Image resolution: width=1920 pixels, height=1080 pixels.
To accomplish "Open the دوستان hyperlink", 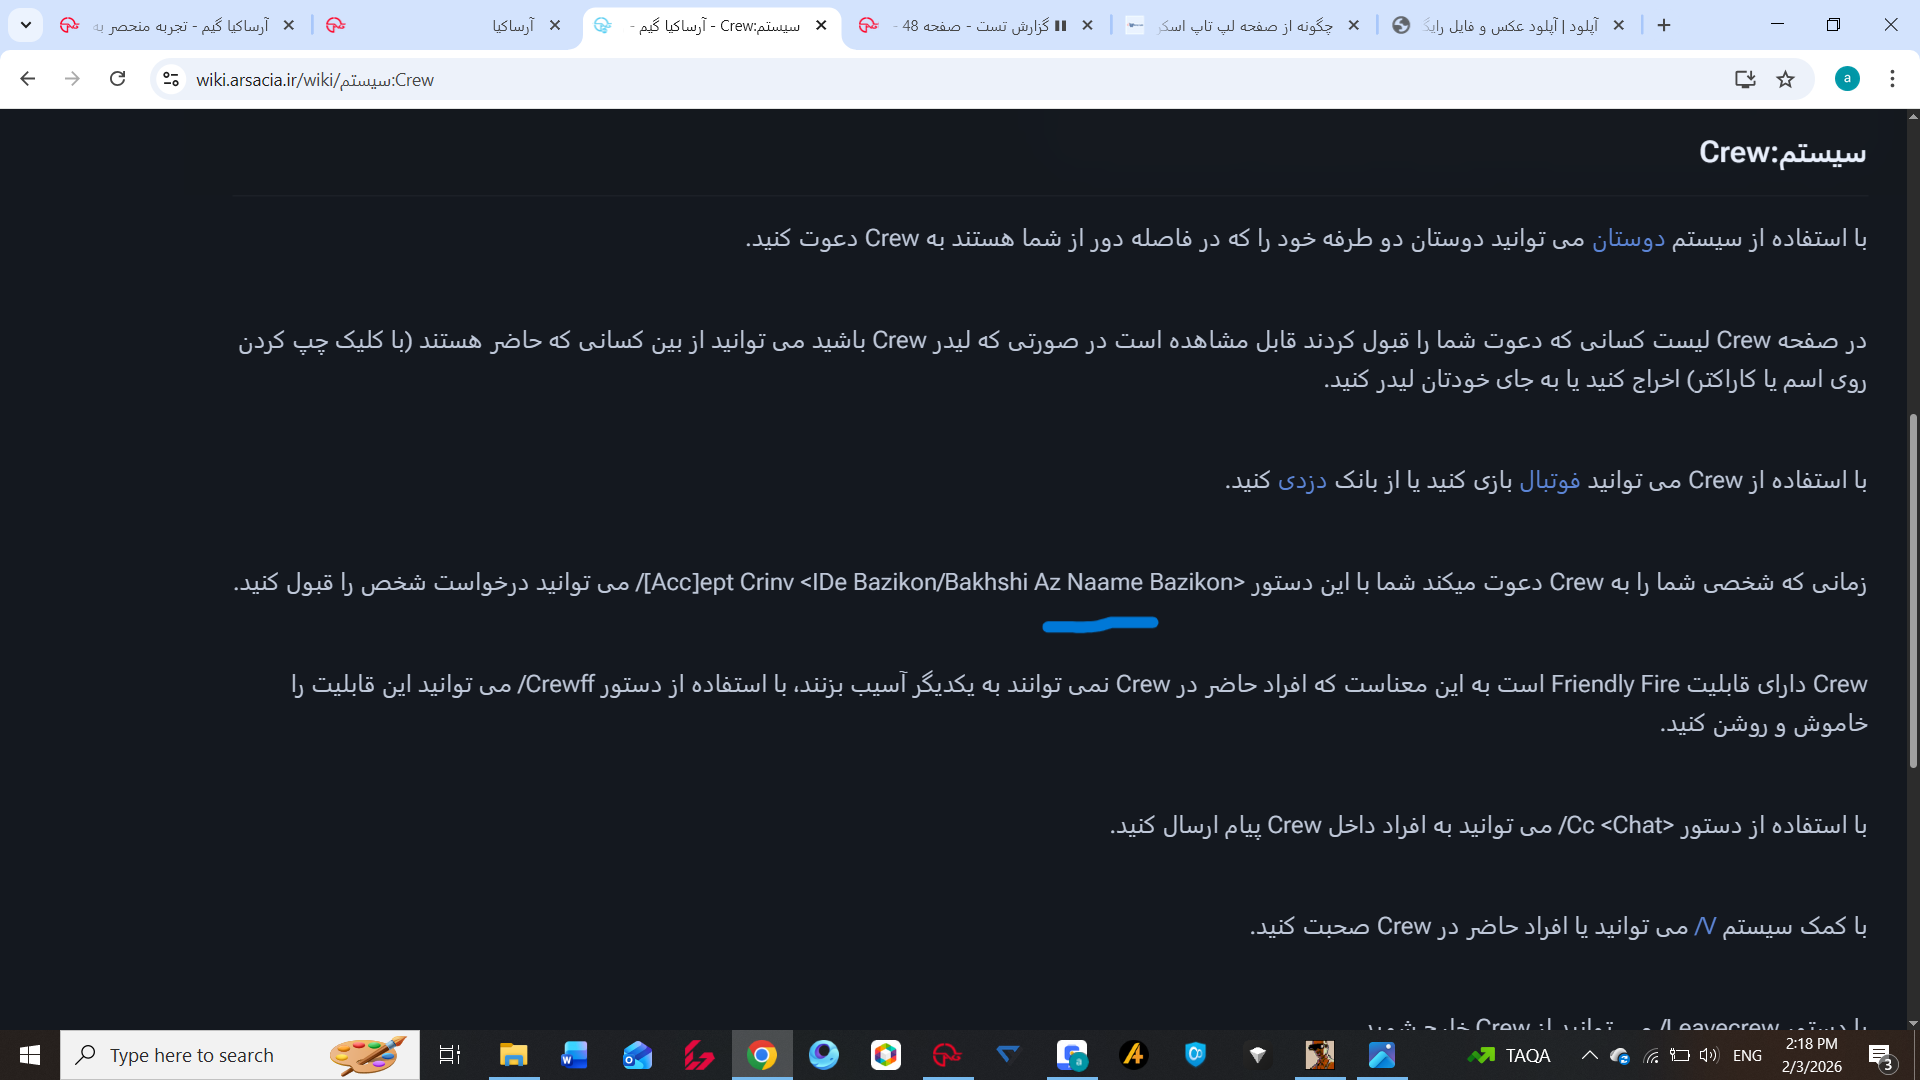I will point(1630,239).
